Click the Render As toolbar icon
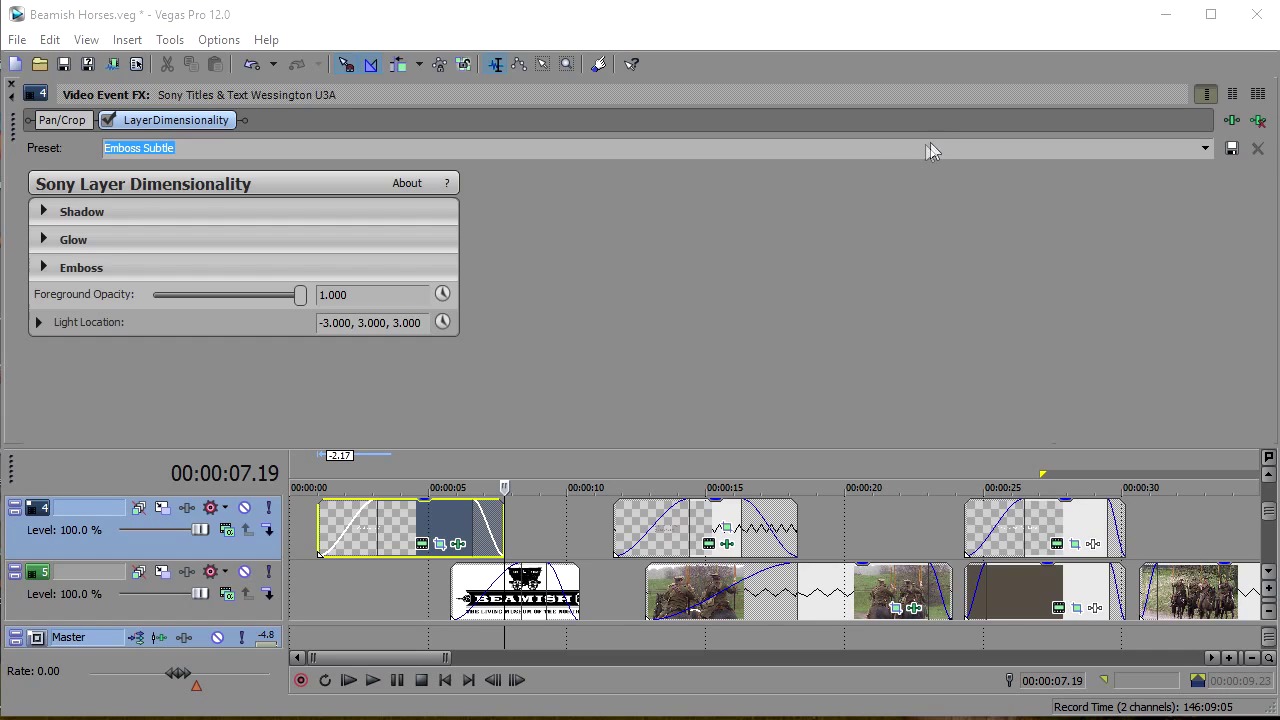The height and width of the screenshot is (720, 1280). (x=112, y=64)
